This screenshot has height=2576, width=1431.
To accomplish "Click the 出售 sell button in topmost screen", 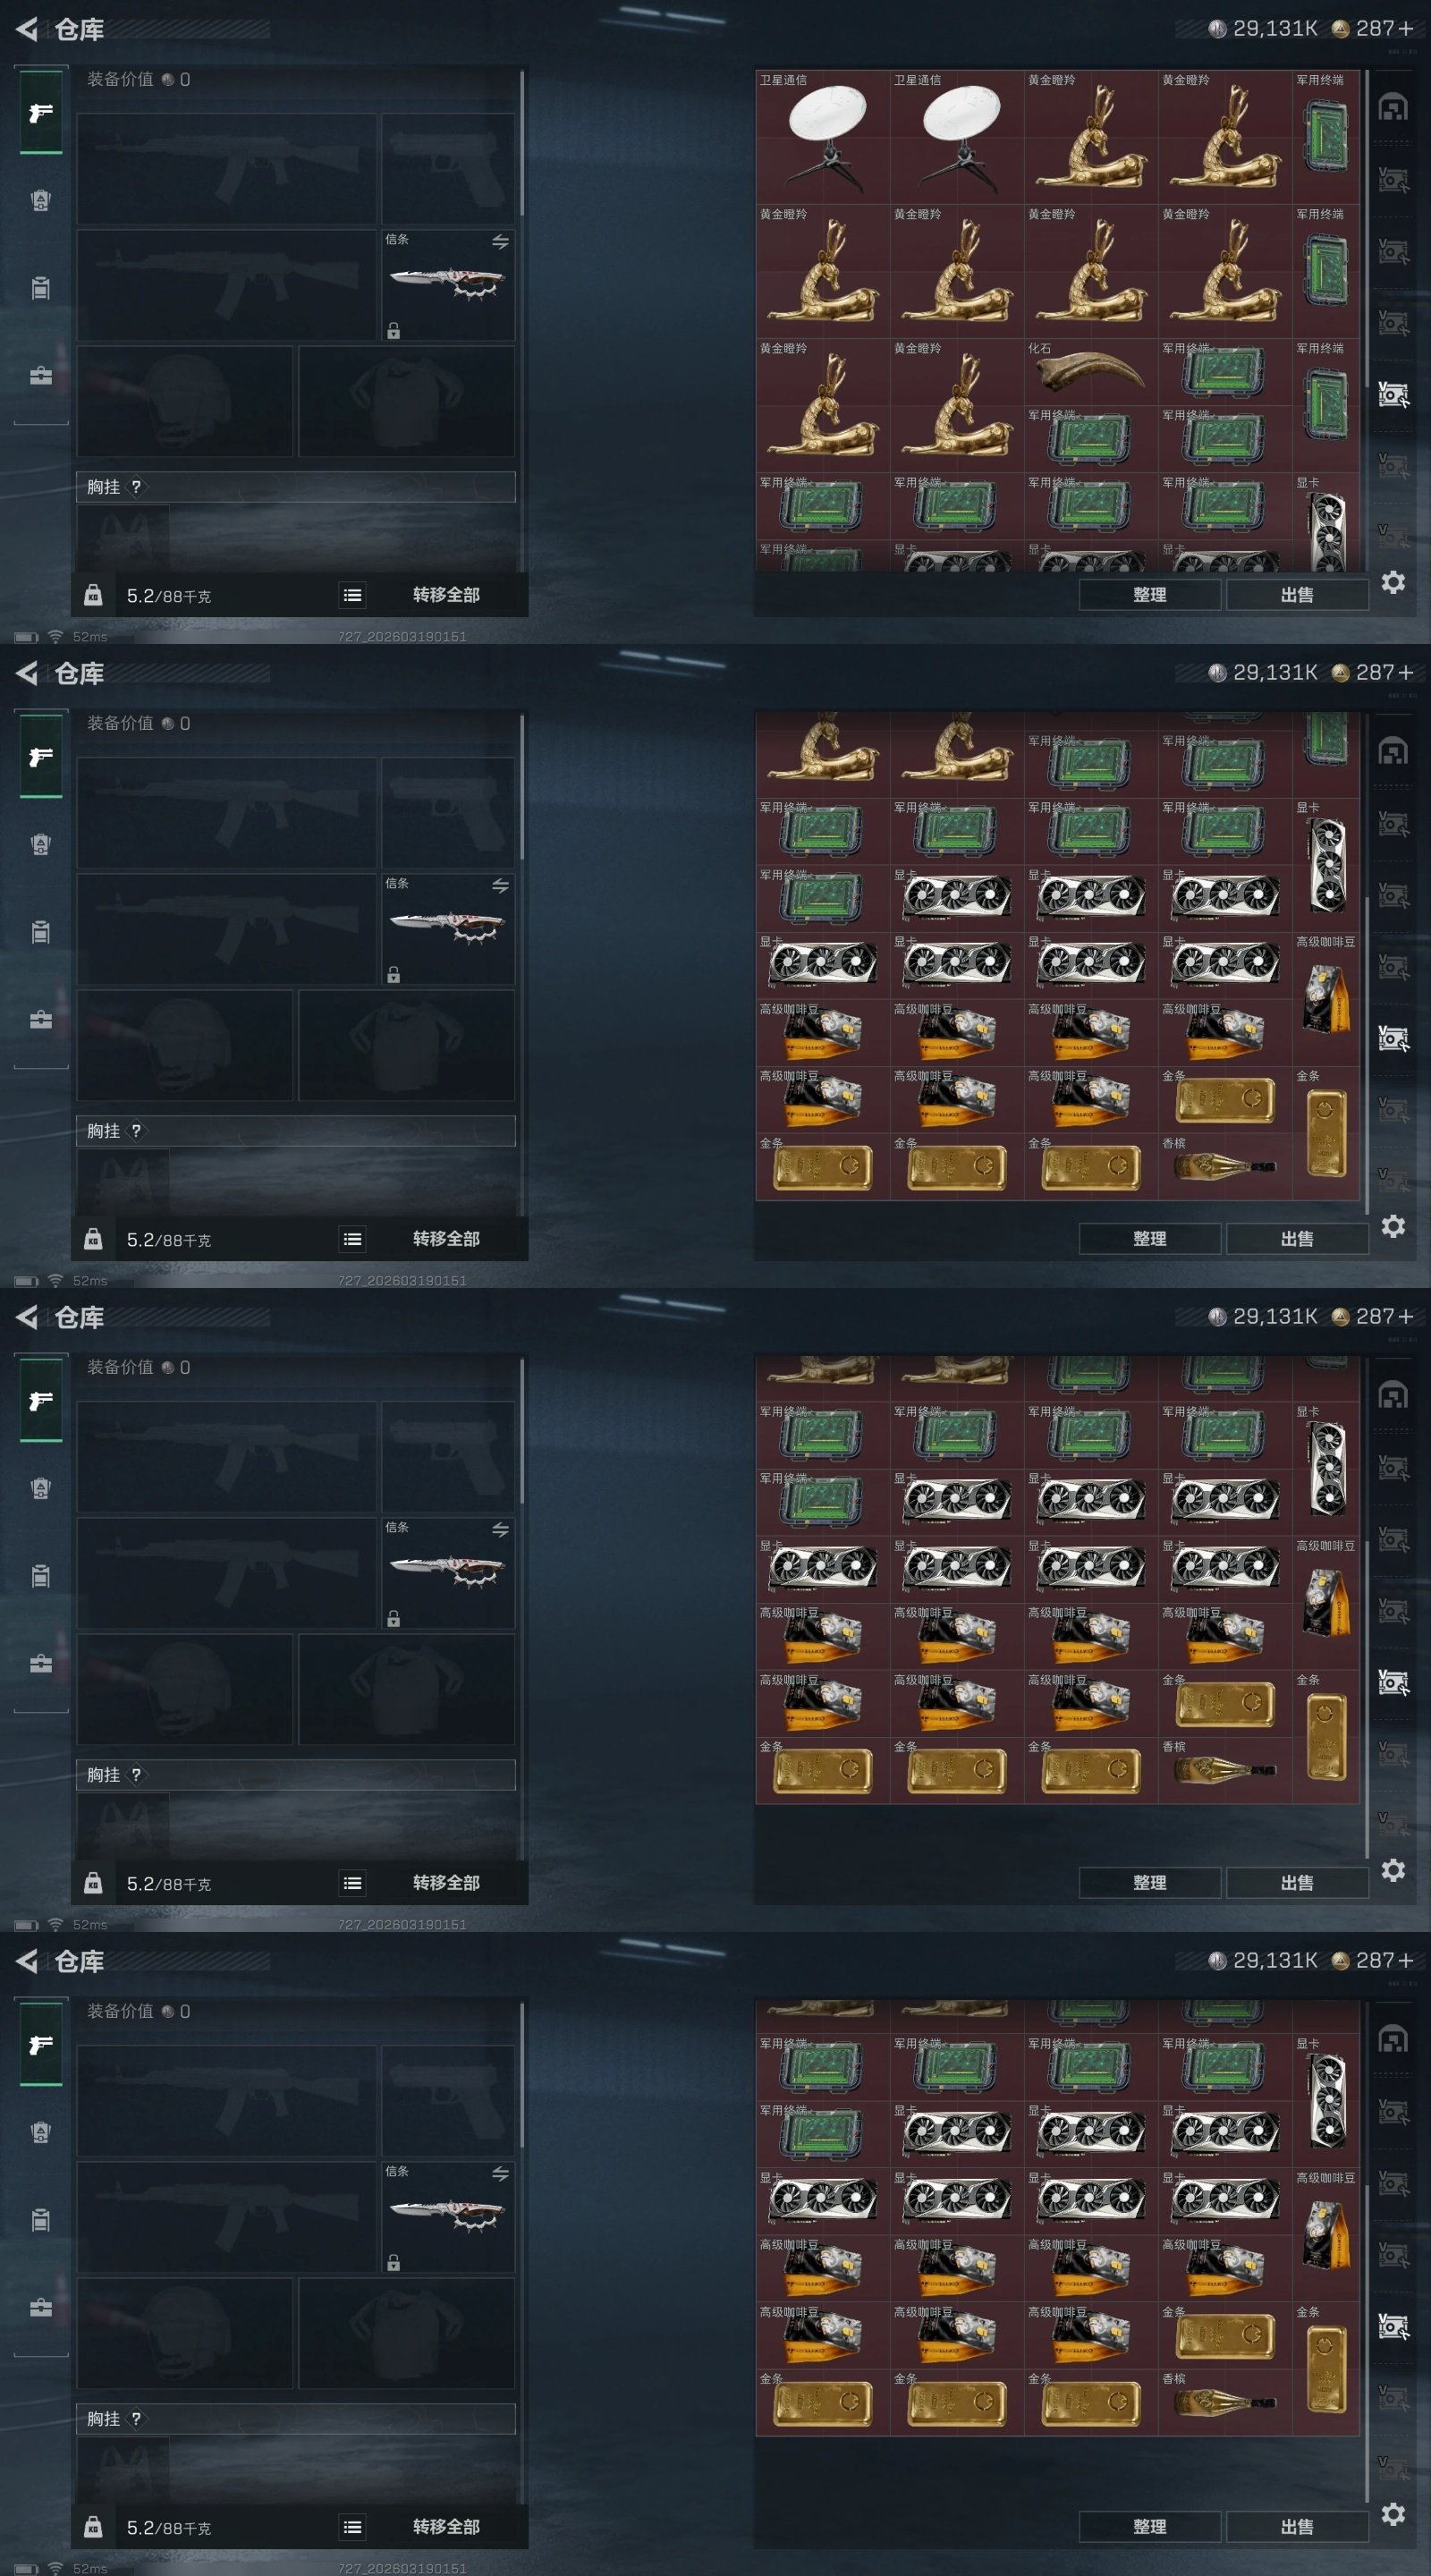I will pos(1297,594).
